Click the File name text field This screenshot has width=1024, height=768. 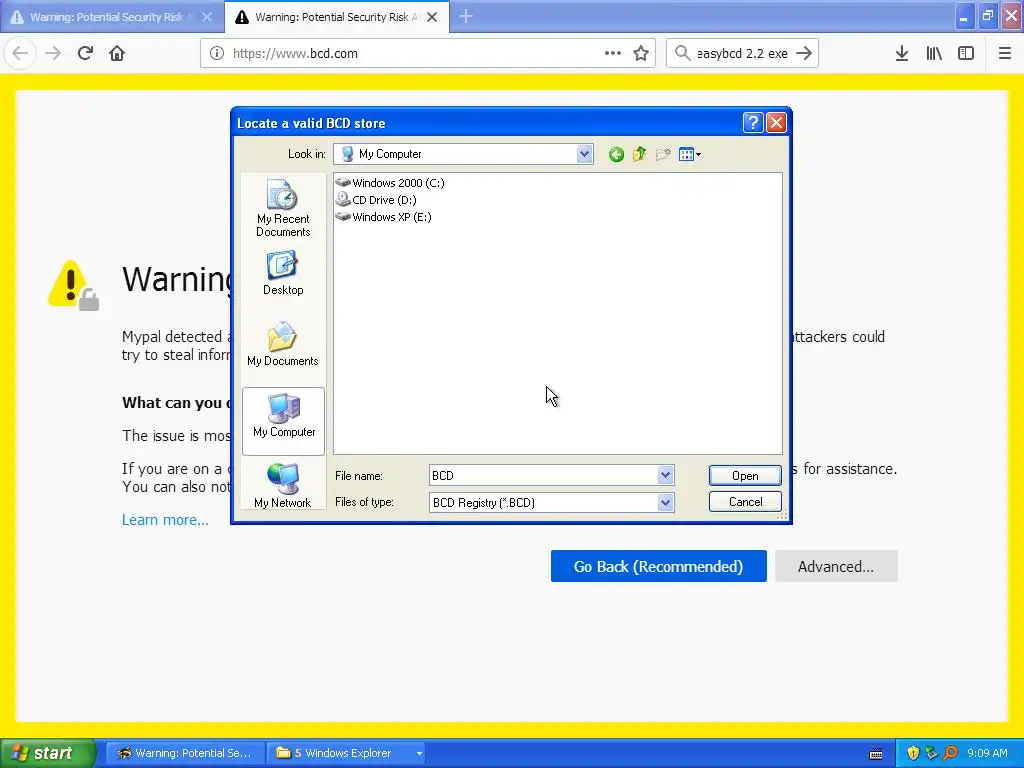point(543,475)
